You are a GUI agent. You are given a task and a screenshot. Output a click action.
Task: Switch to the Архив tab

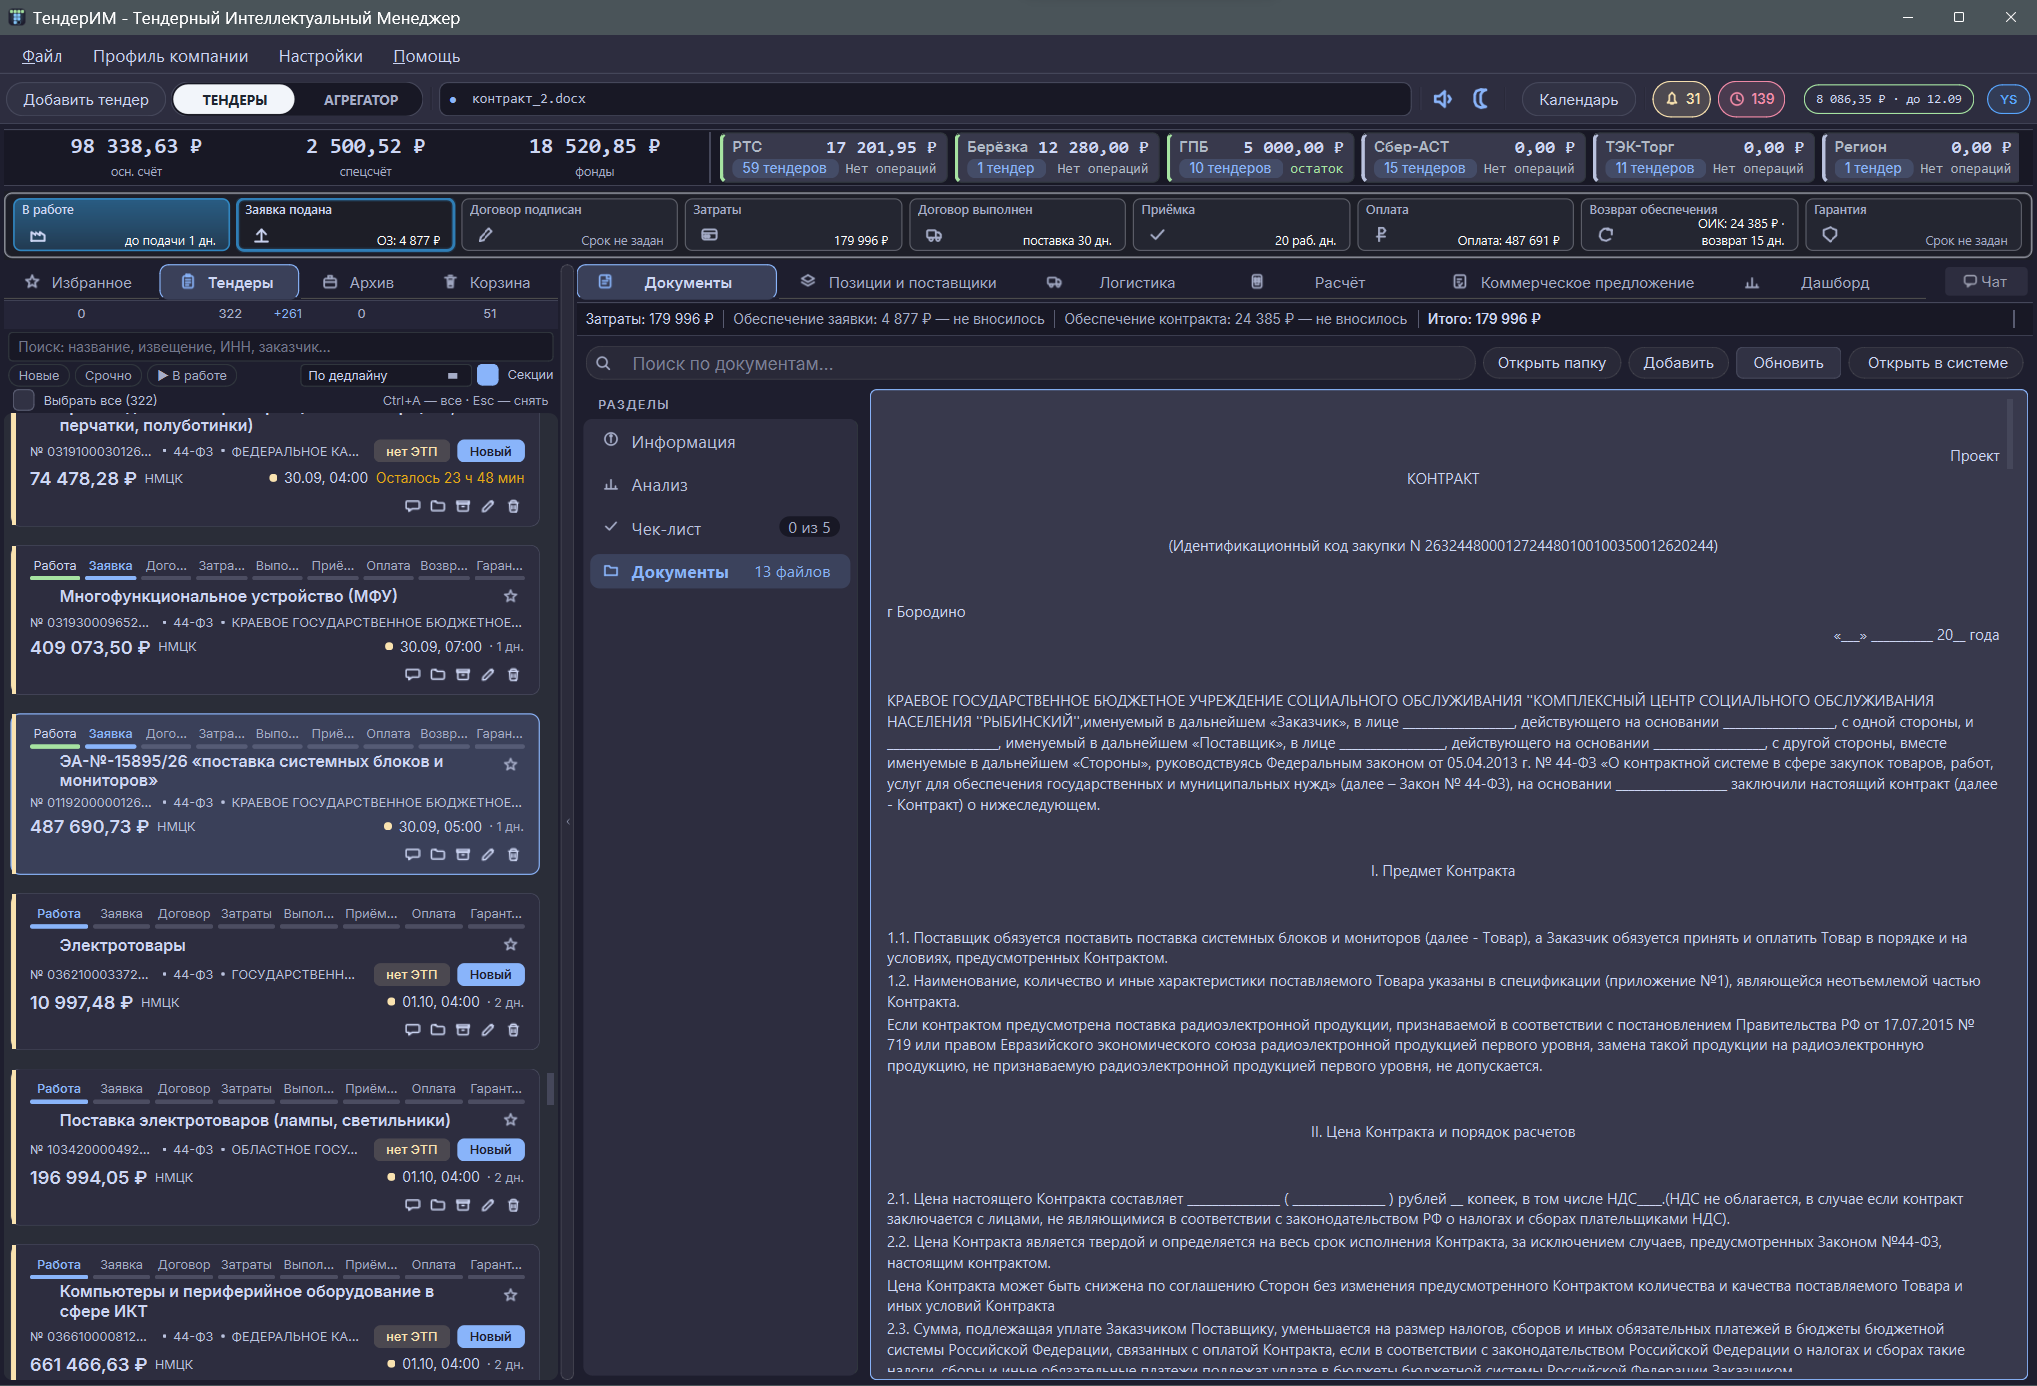pos(359,283)
